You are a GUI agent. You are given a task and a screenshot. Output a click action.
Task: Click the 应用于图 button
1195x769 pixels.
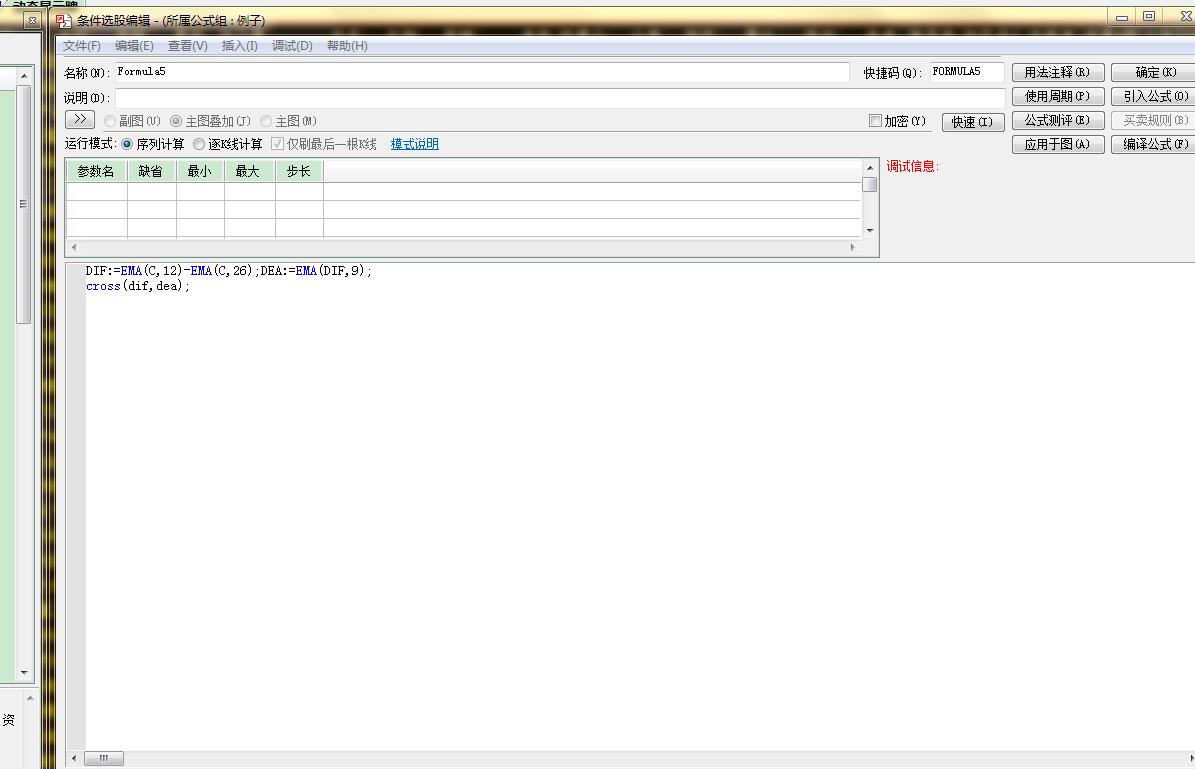pos(1058,144)
